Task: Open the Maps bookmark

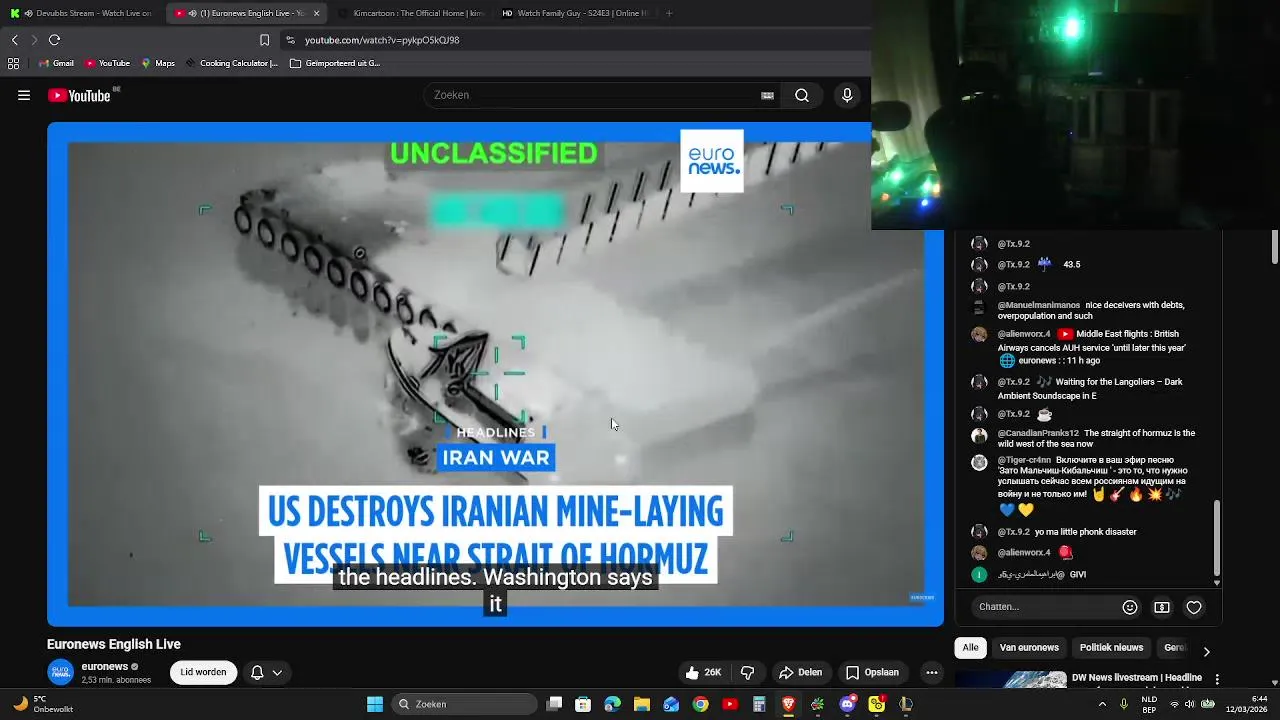Action: tap(158, 63)
